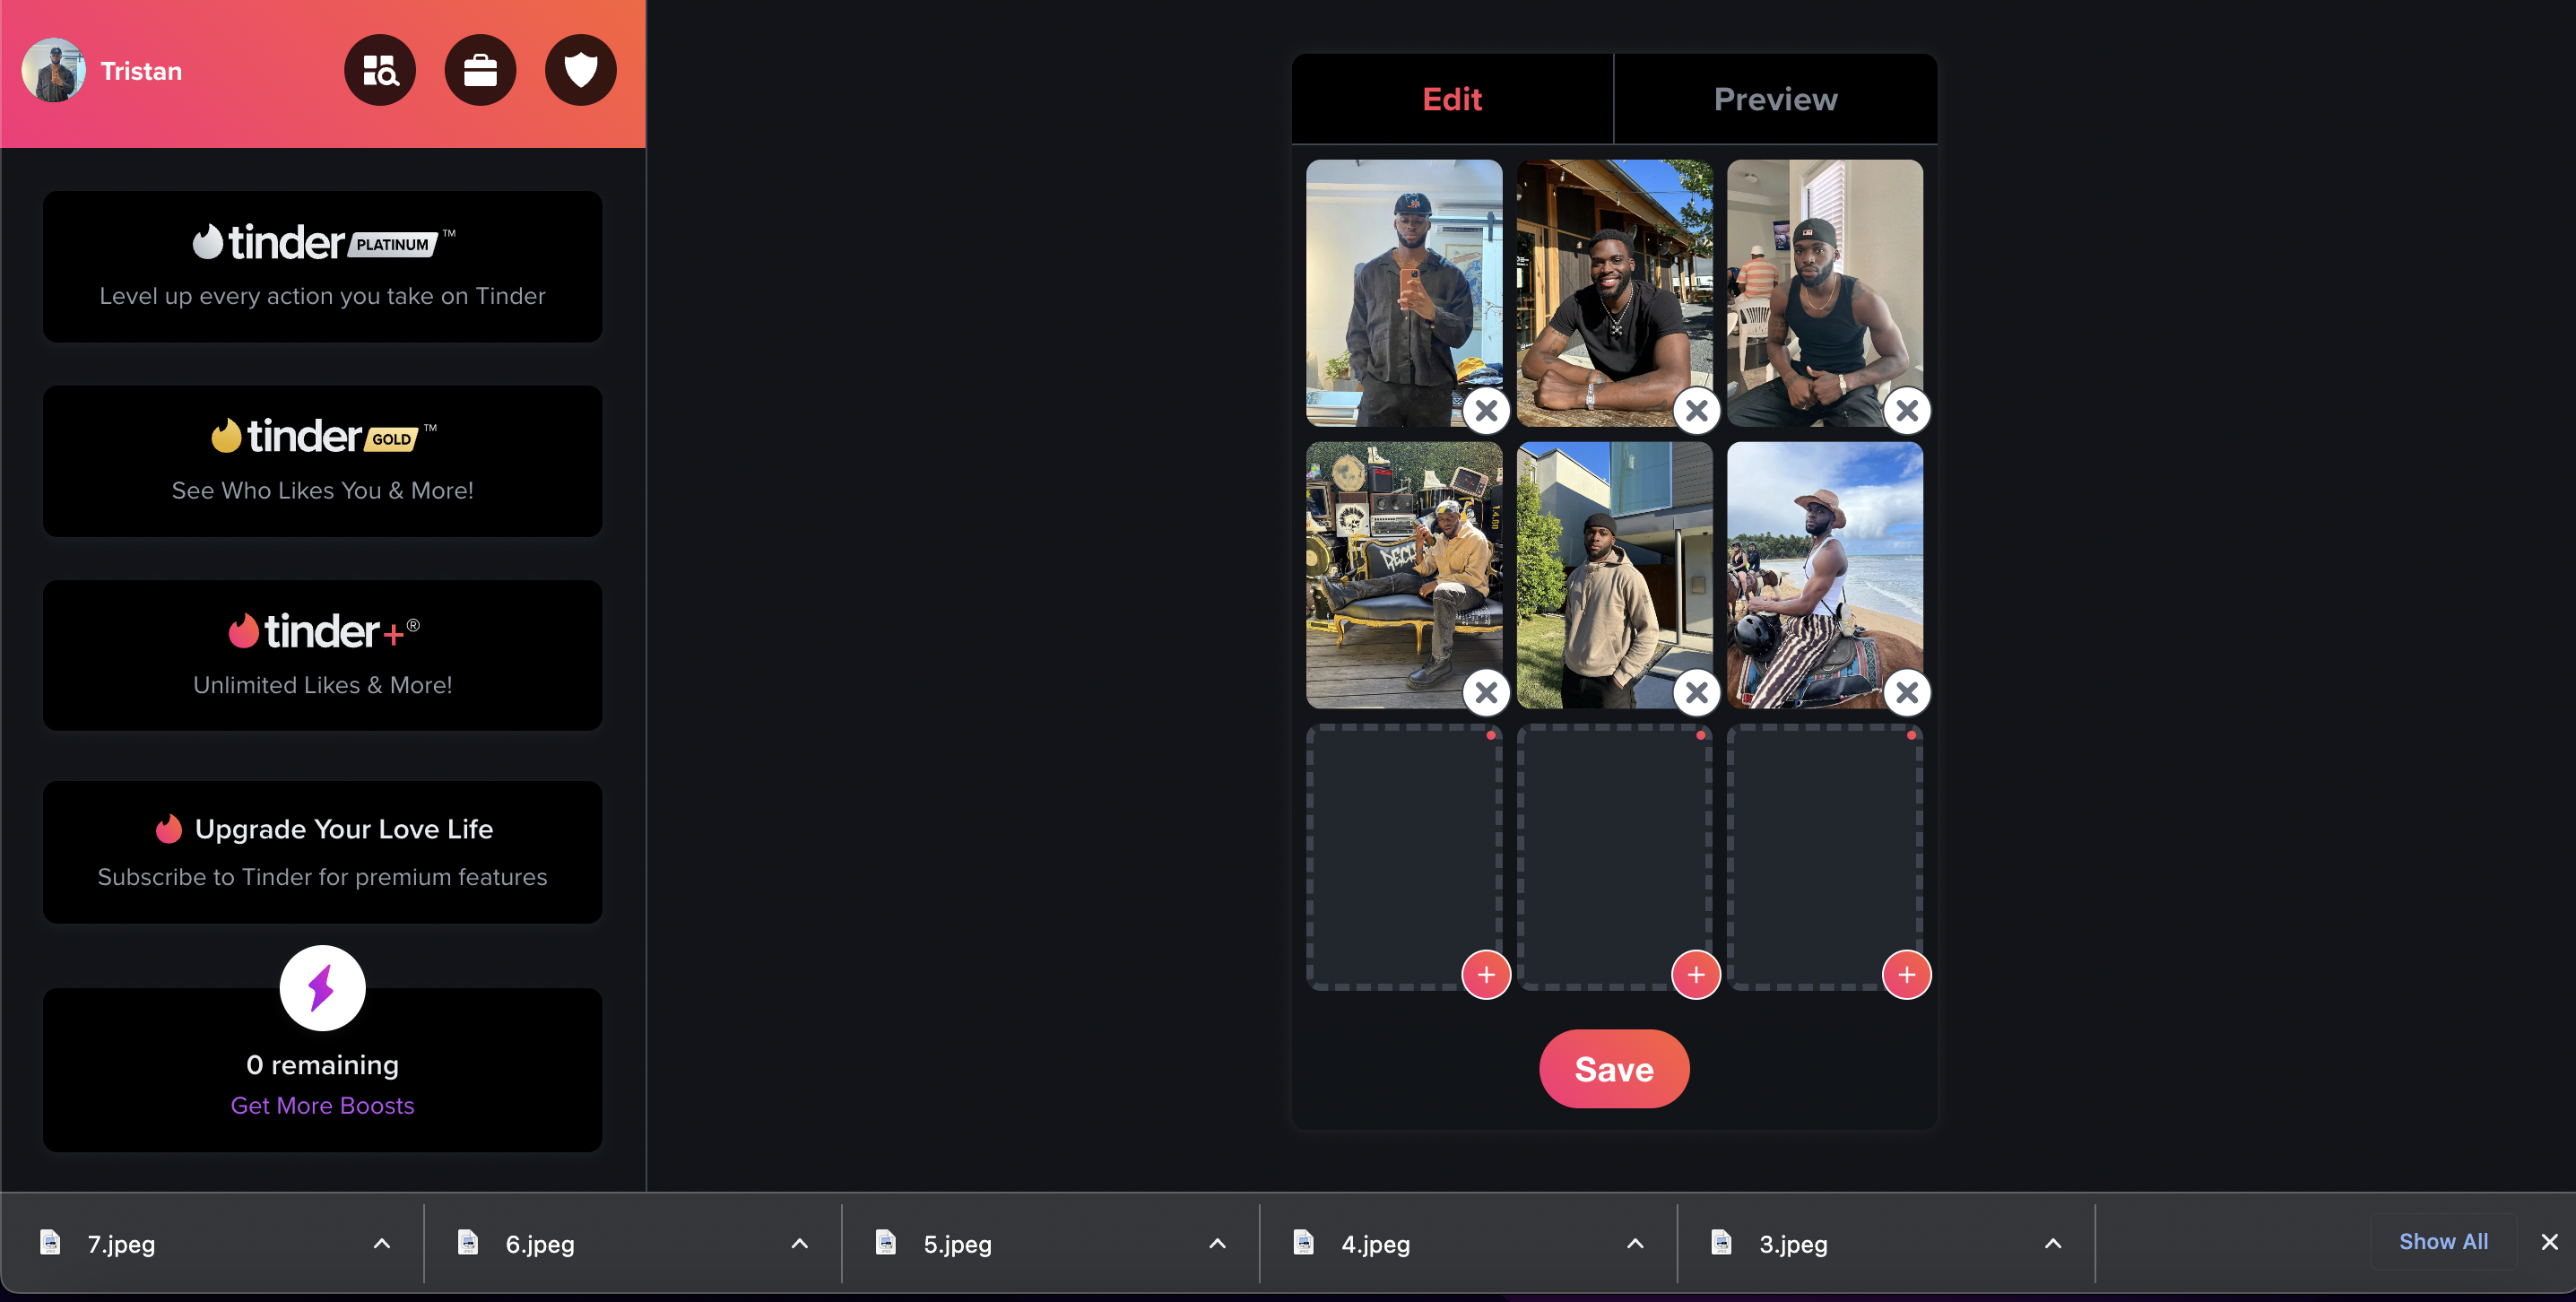Remove the mirror selfie photo with X
The height and width of the screenshot is (1302, 2576).
[x=1486, y=411]
